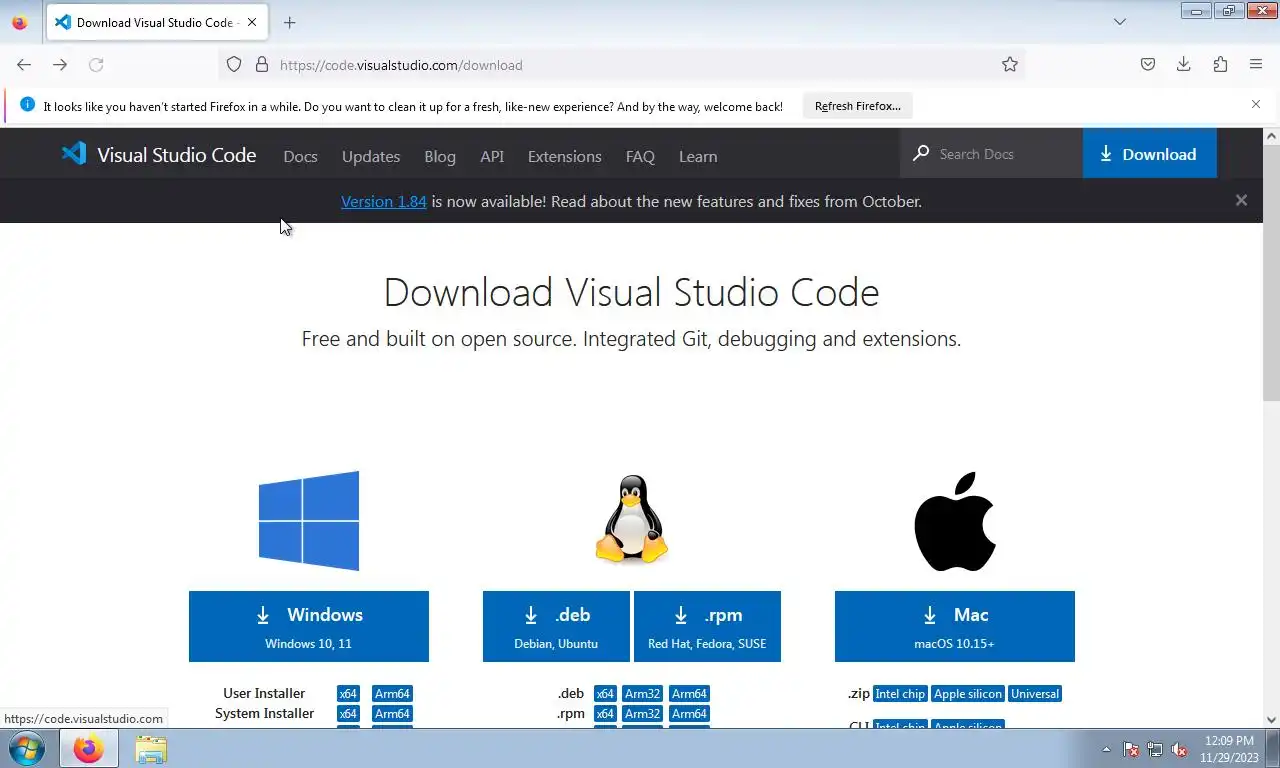Save page to Pocket
1280x768 pixels.
[x=1148, y=65]
